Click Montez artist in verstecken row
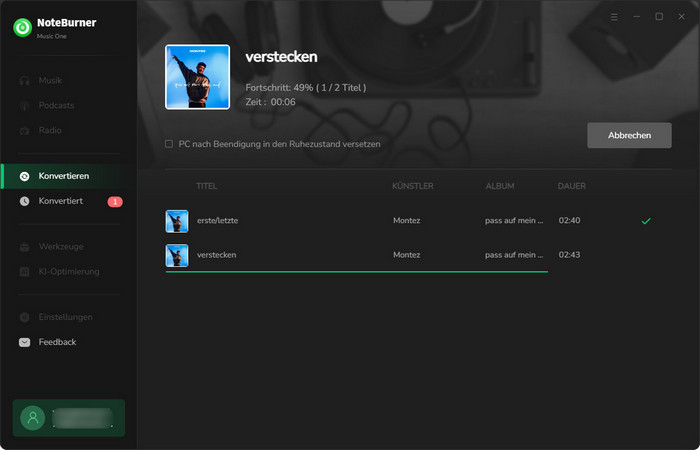This screenshot has width=700, height=450. [406, 255]
